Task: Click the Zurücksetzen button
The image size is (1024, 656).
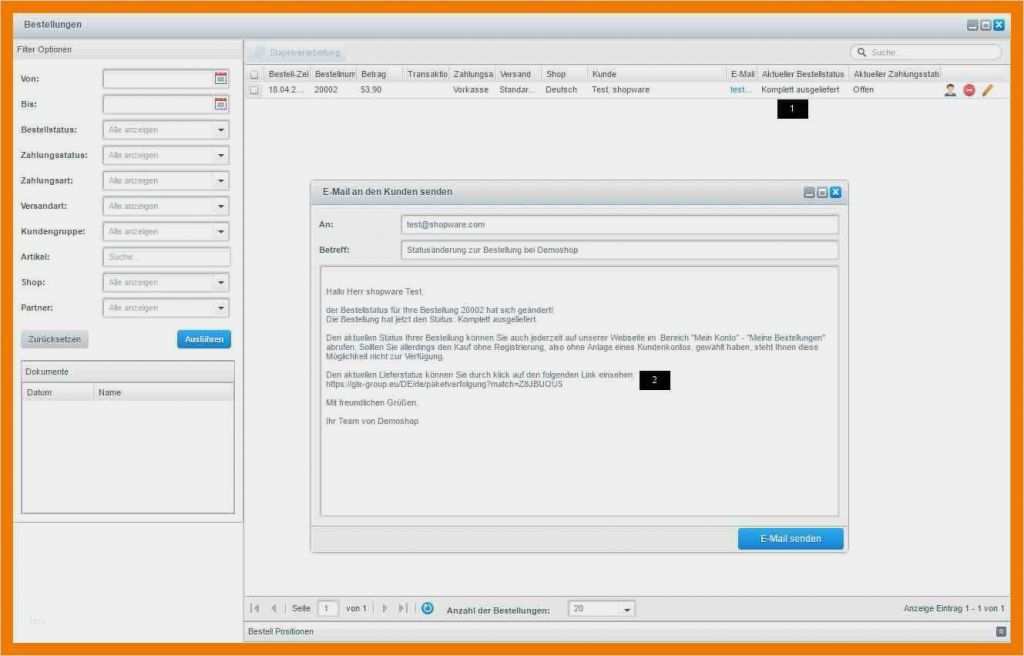Action: 54,339
